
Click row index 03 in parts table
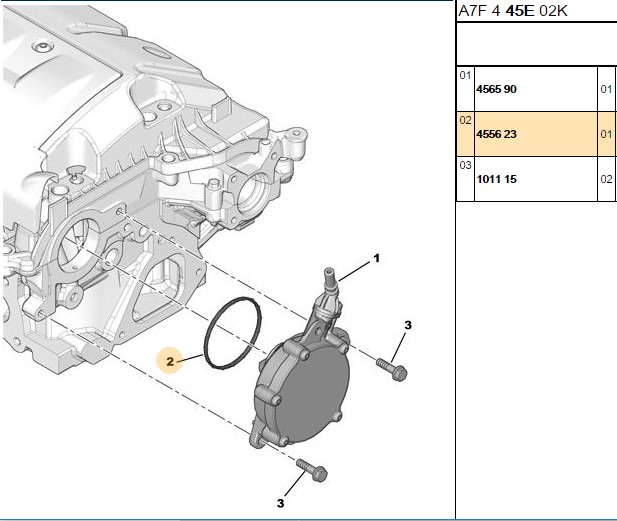[x=465, y=165]
